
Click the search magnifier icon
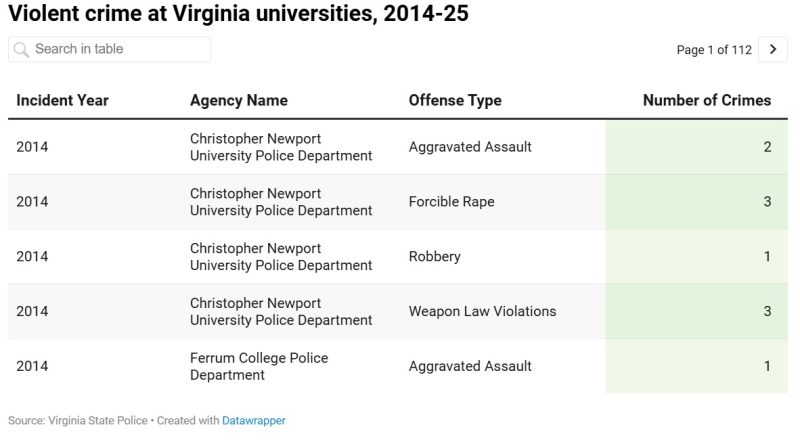click(x=22, y=49)
